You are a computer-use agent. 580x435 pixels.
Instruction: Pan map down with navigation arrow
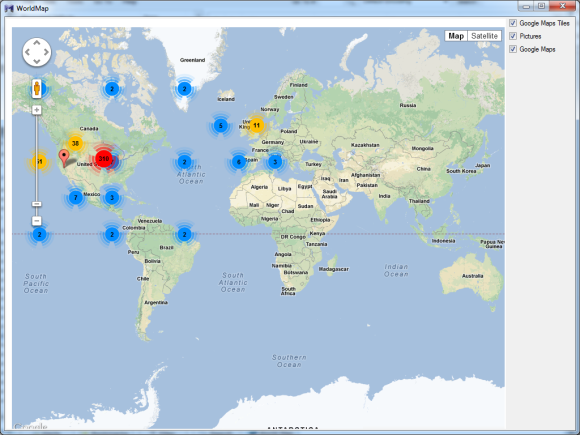point(37,61)
